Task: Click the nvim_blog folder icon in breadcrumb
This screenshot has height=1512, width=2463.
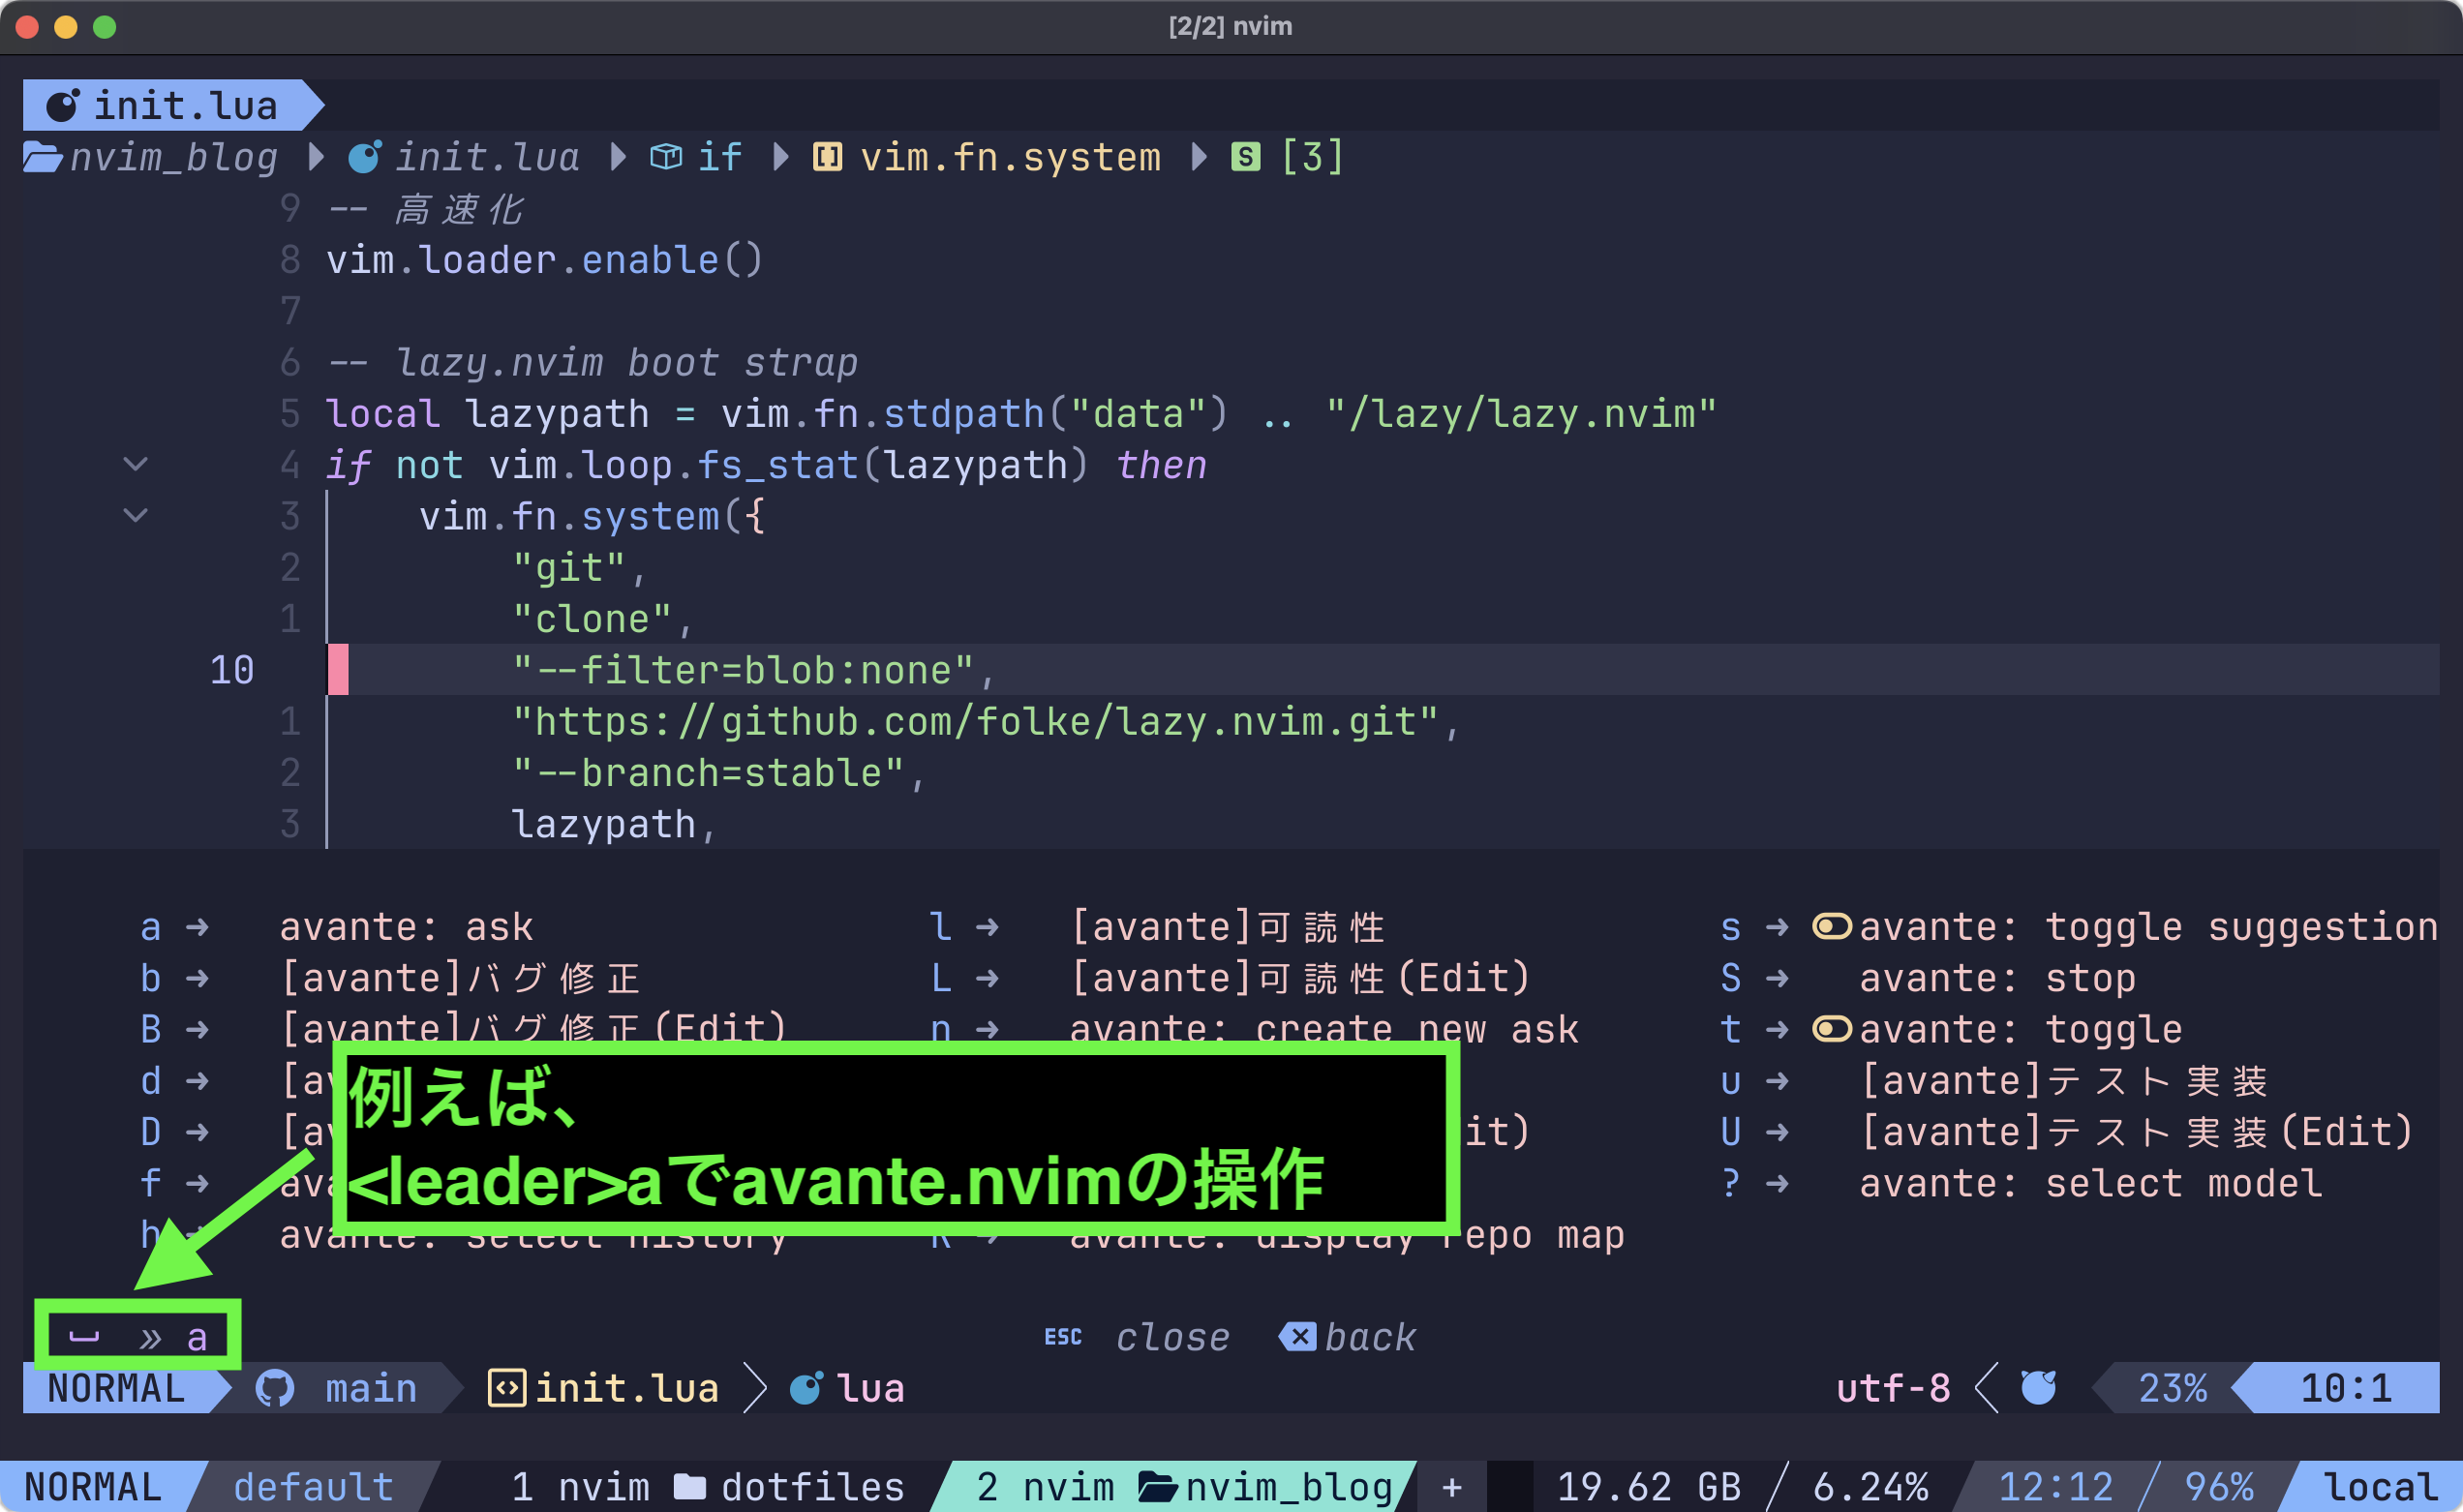Action: (x=43, y=157)
